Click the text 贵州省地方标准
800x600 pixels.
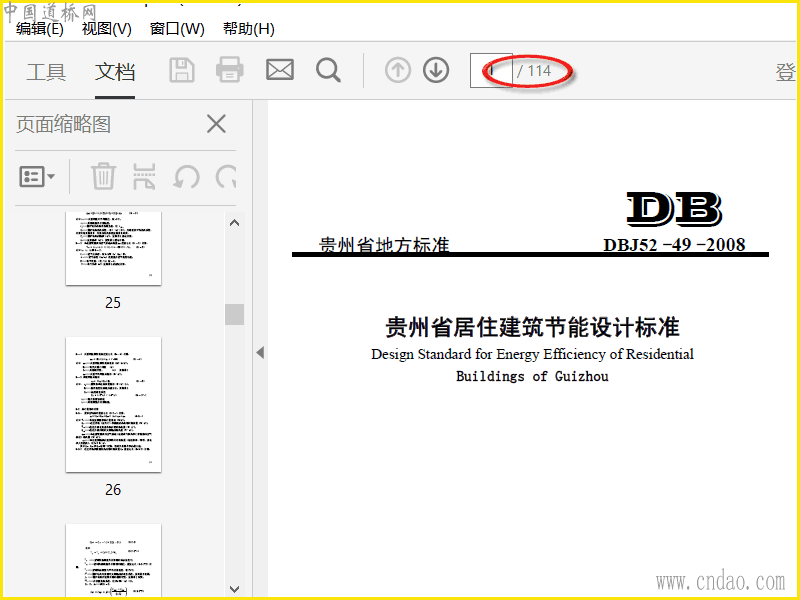384,245
